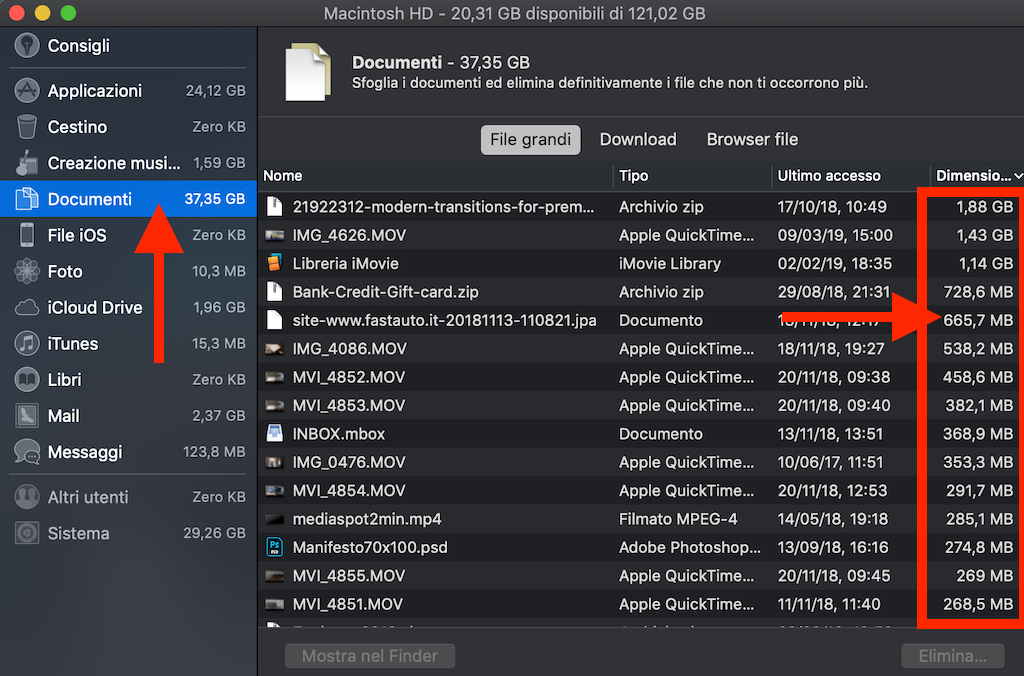Viewport: 1024px width, 676px height.
Task: Toggle Dimensione column sort arrow
Action: coord(1017,176)
